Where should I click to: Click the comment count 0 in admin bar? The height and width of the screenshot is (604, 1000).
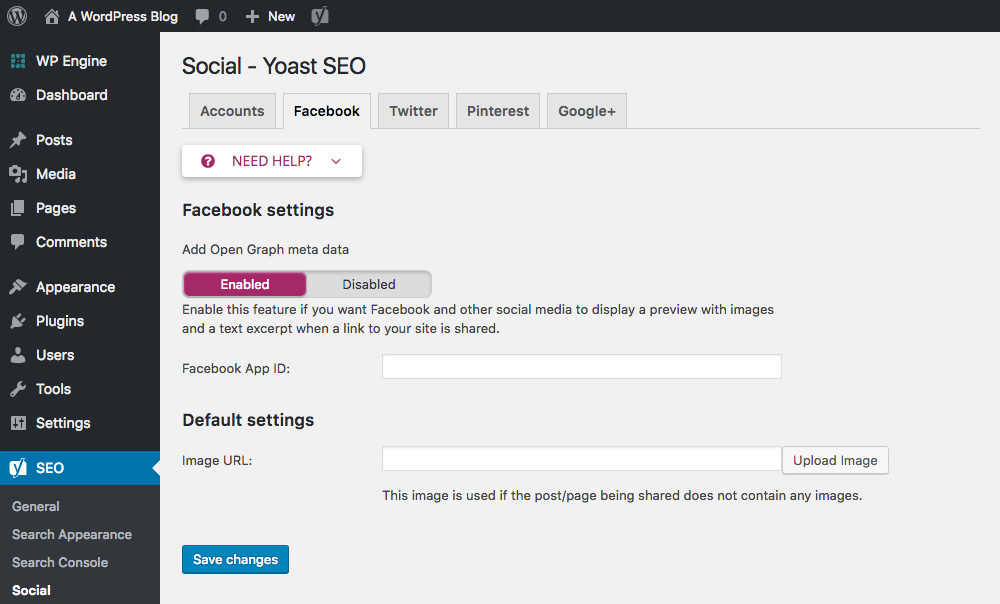(223, 17)
